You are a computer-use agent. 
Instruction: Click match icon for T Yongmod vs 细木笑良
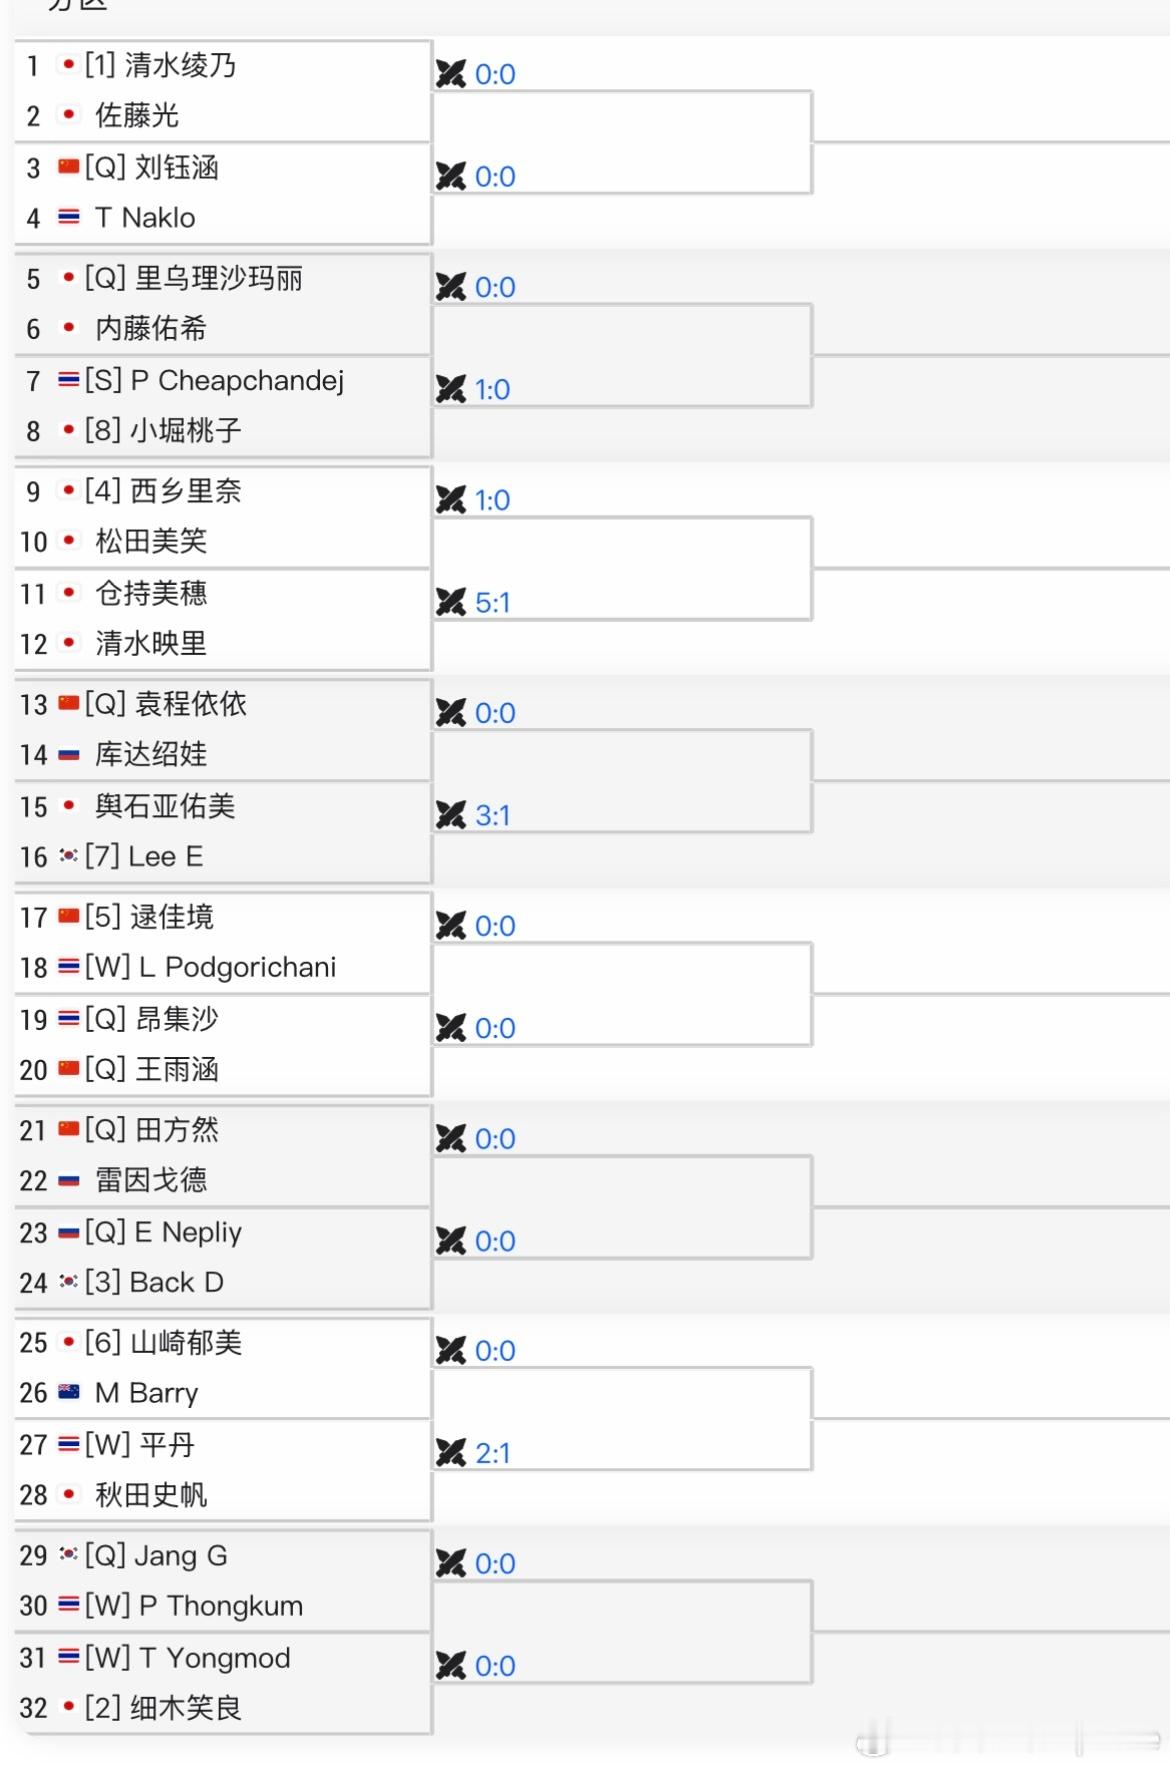coord(451,1665)
